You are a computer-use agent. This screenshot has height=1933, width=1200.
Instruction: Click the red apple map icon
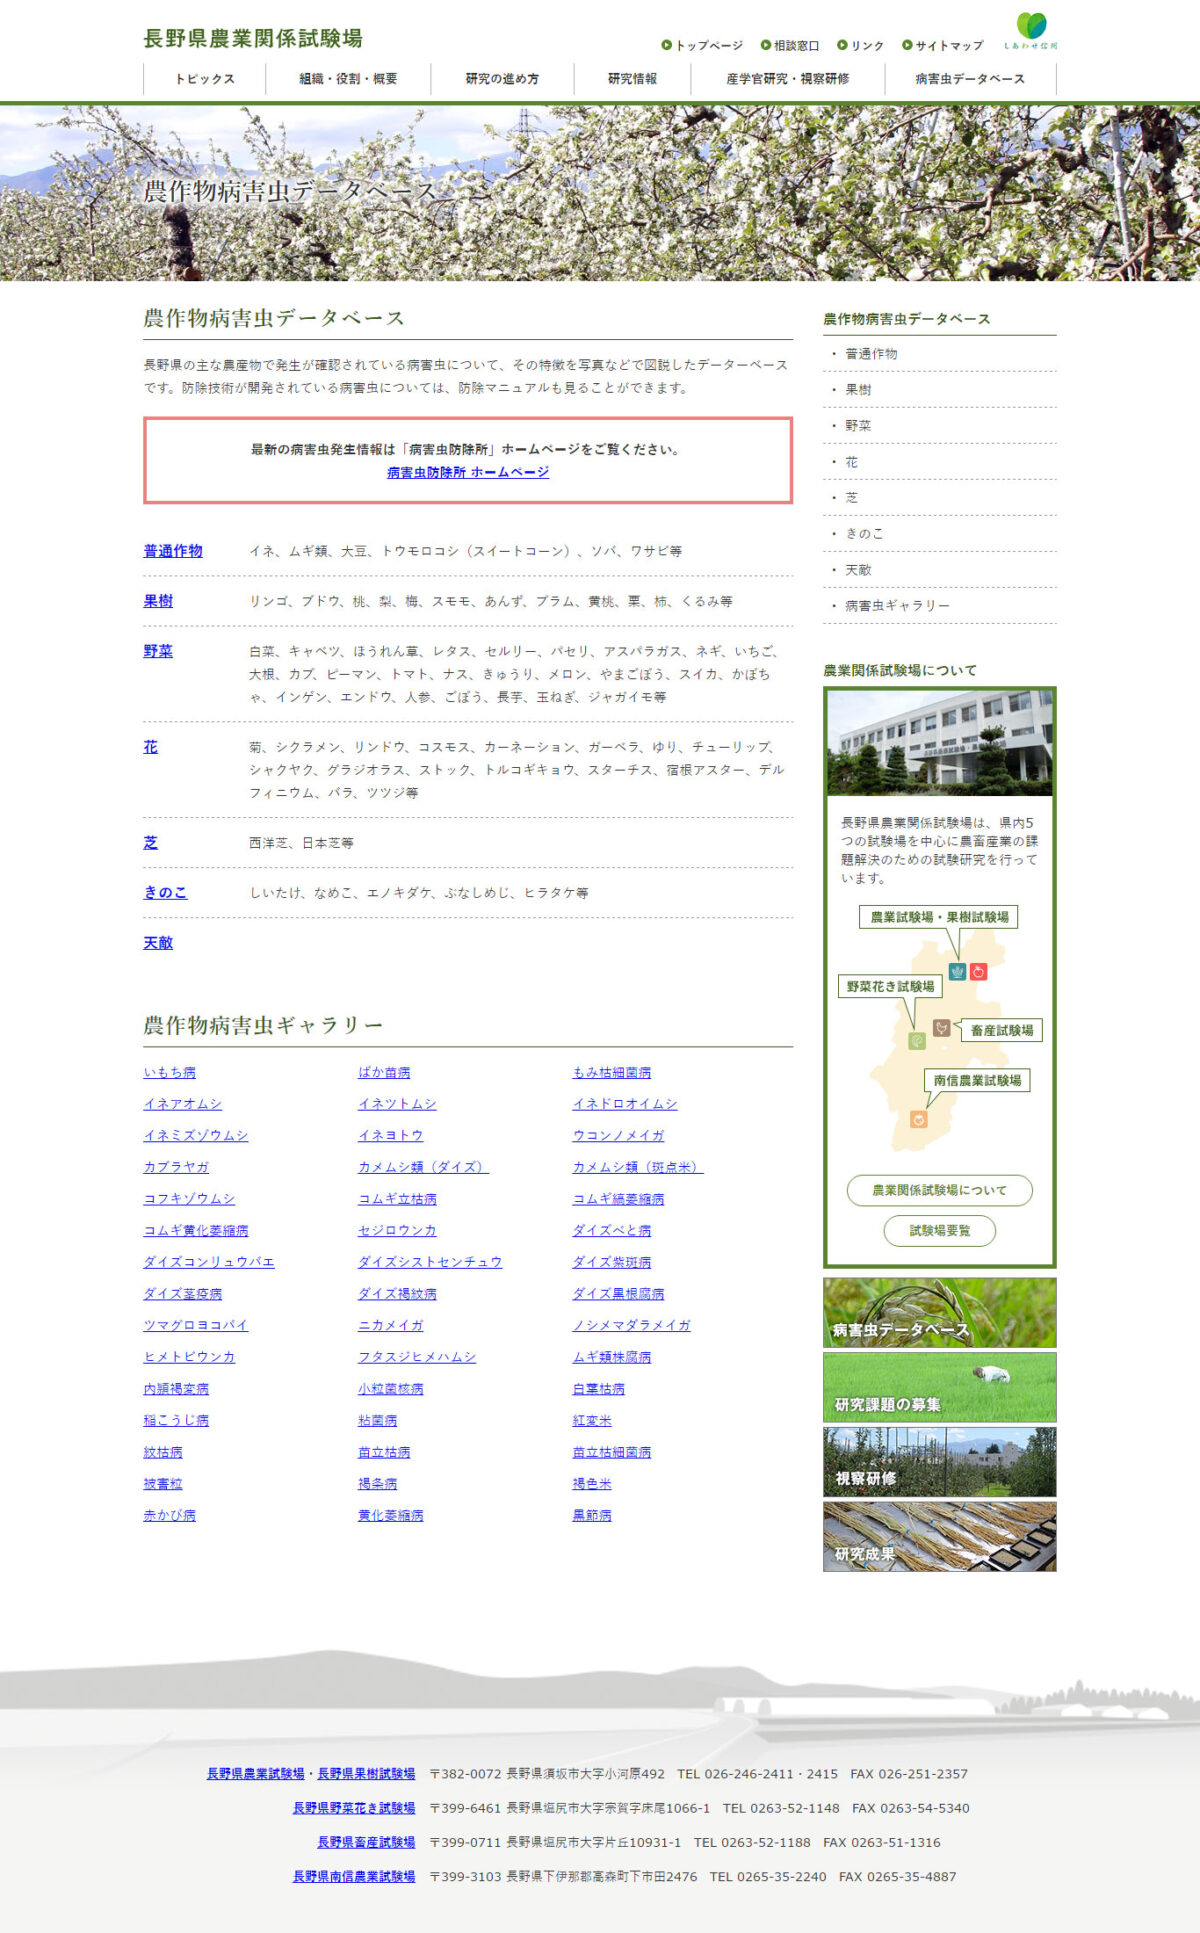pos(979,971)
